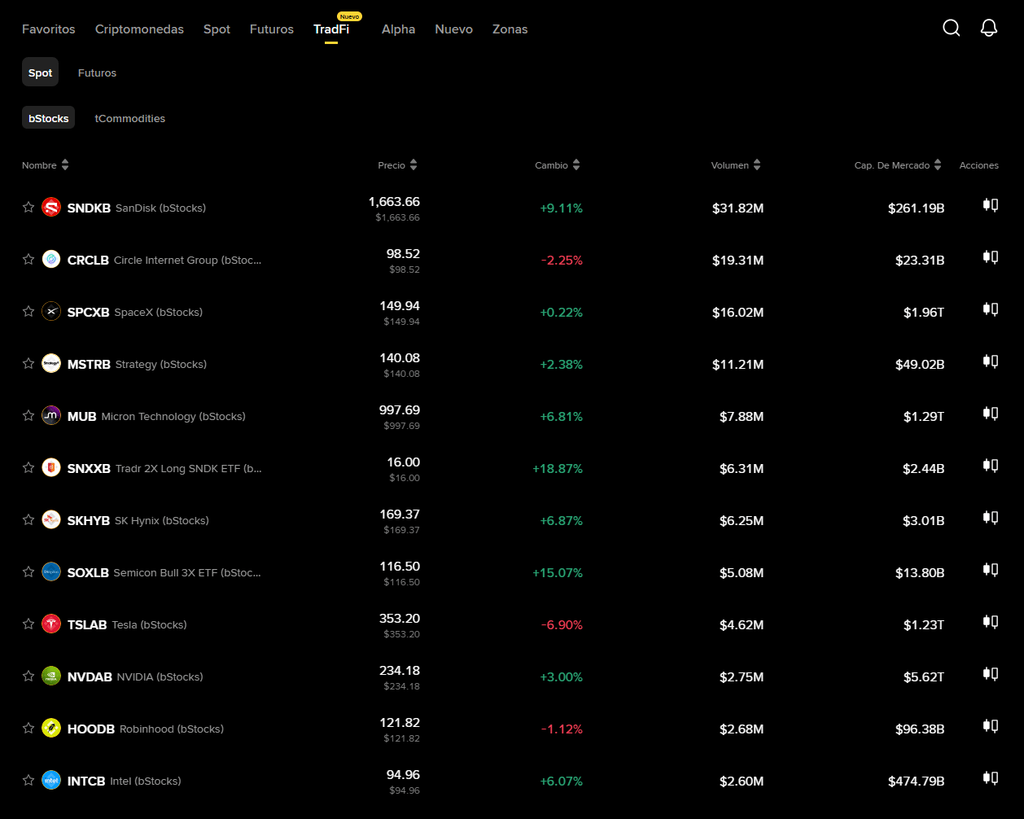Screen dimensions: 1024x819
Task: Favorite INTCB with its star
Action: [28, 780]
